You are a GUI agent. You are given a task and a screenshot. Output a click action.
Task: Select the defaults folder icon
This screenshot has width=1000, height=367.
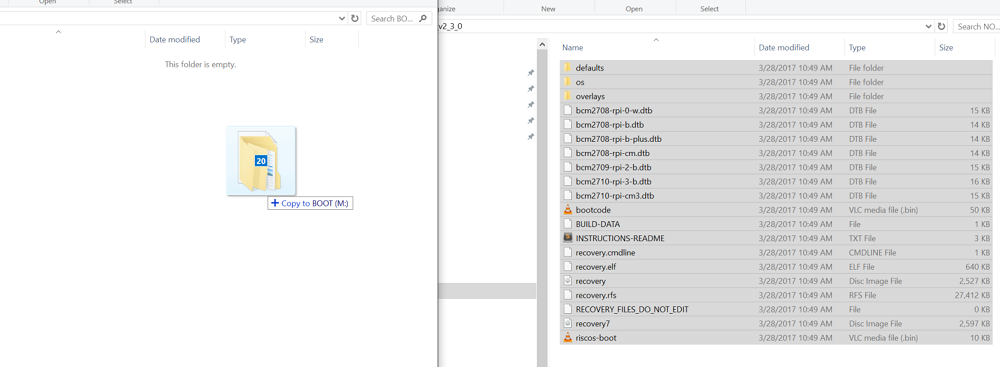[x=567, y=68]
